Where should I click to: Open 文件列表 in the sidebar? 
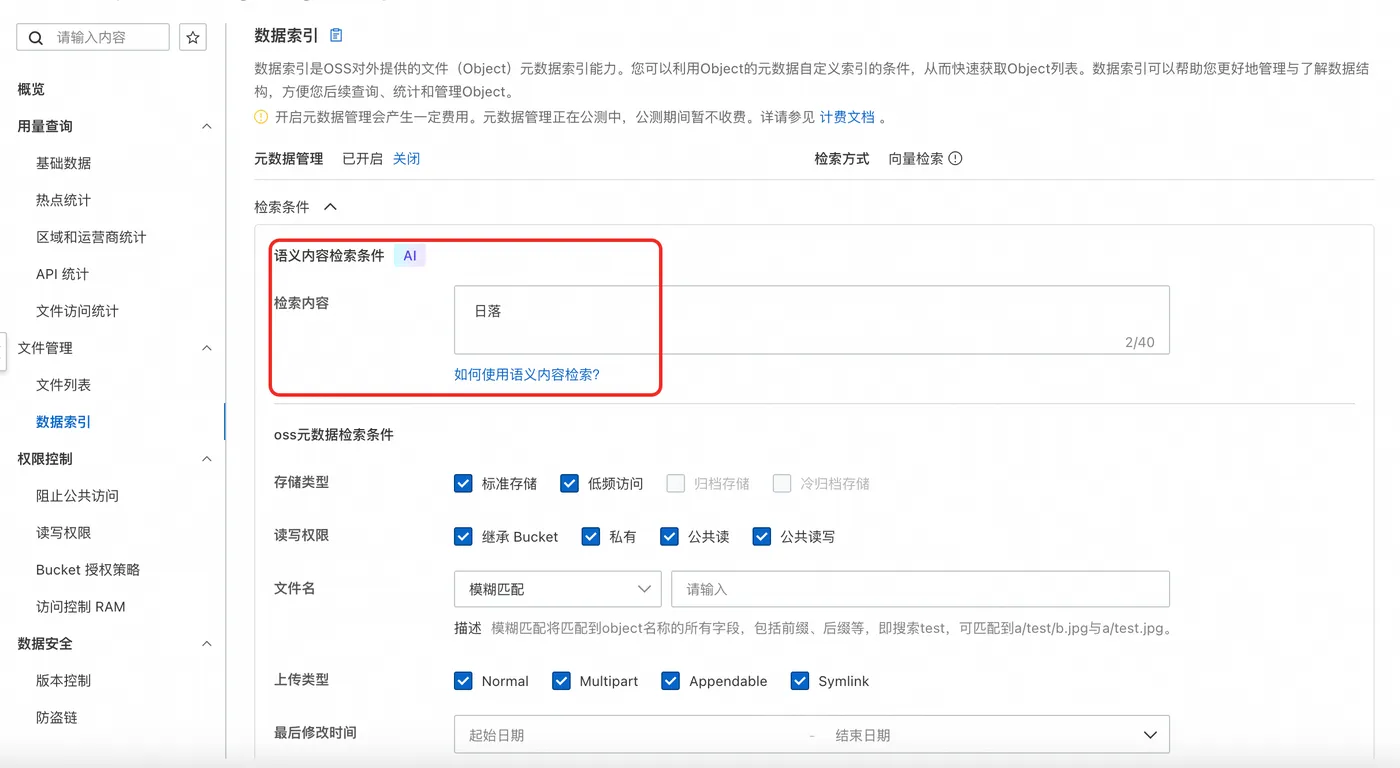click(63, 385)
